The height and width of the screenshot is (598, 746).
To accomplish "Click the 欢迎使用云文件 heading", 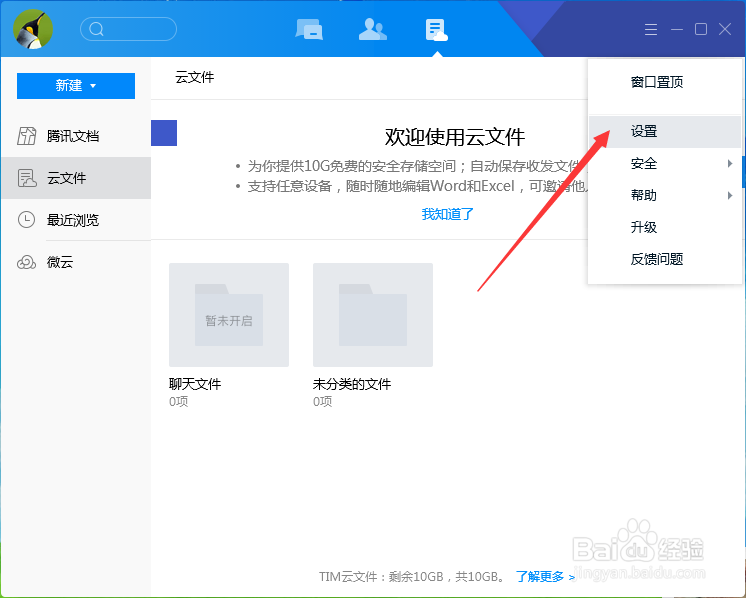I will click(455, 137).
